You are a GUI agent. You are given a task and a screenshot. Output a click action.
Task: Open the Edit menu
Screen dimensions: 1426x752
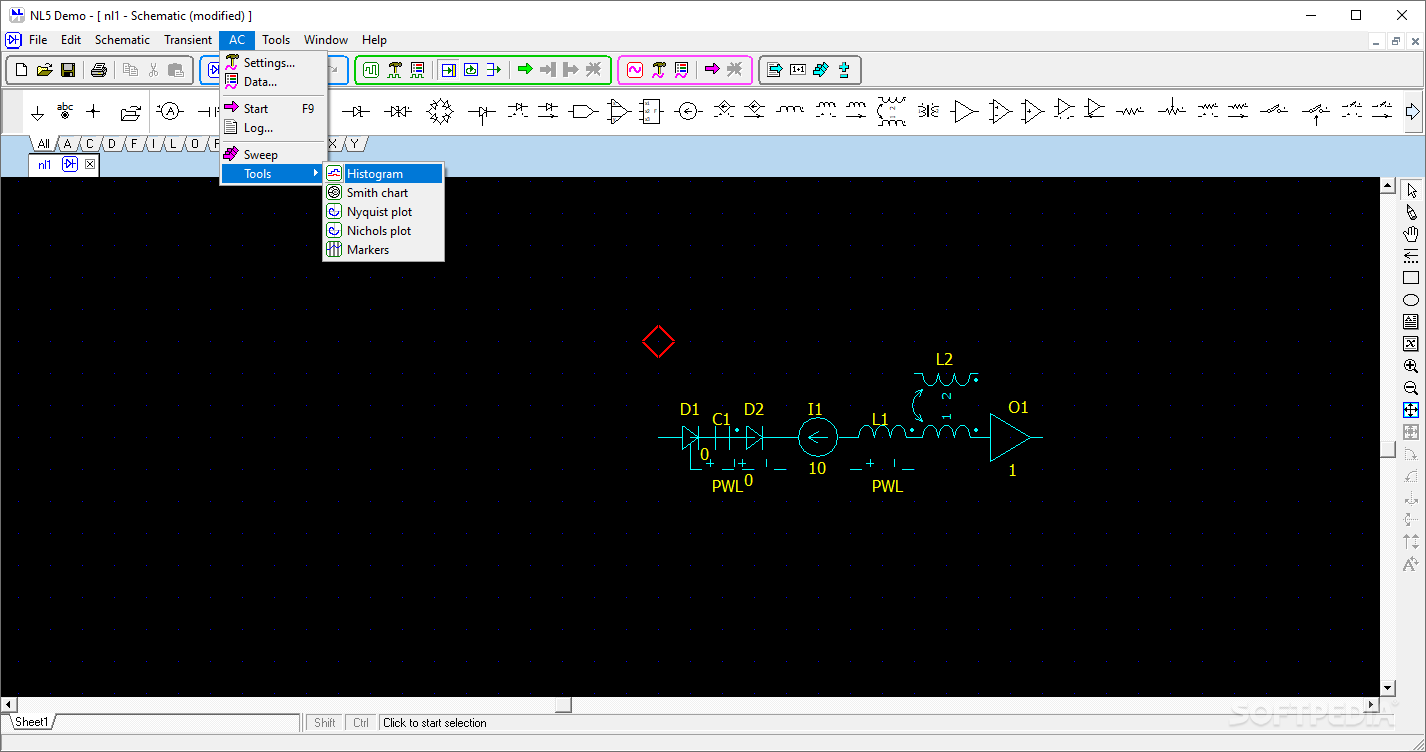click(x=71, y=40)
